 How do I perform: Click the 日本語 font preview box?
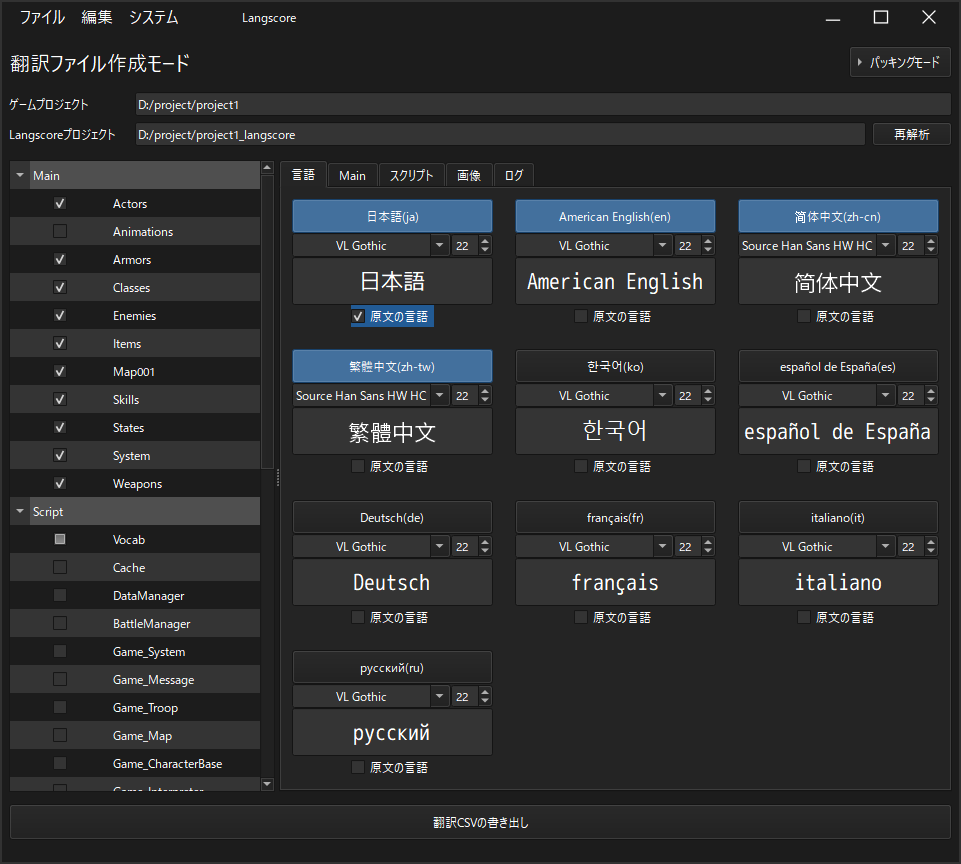click(x=392, y=281)
